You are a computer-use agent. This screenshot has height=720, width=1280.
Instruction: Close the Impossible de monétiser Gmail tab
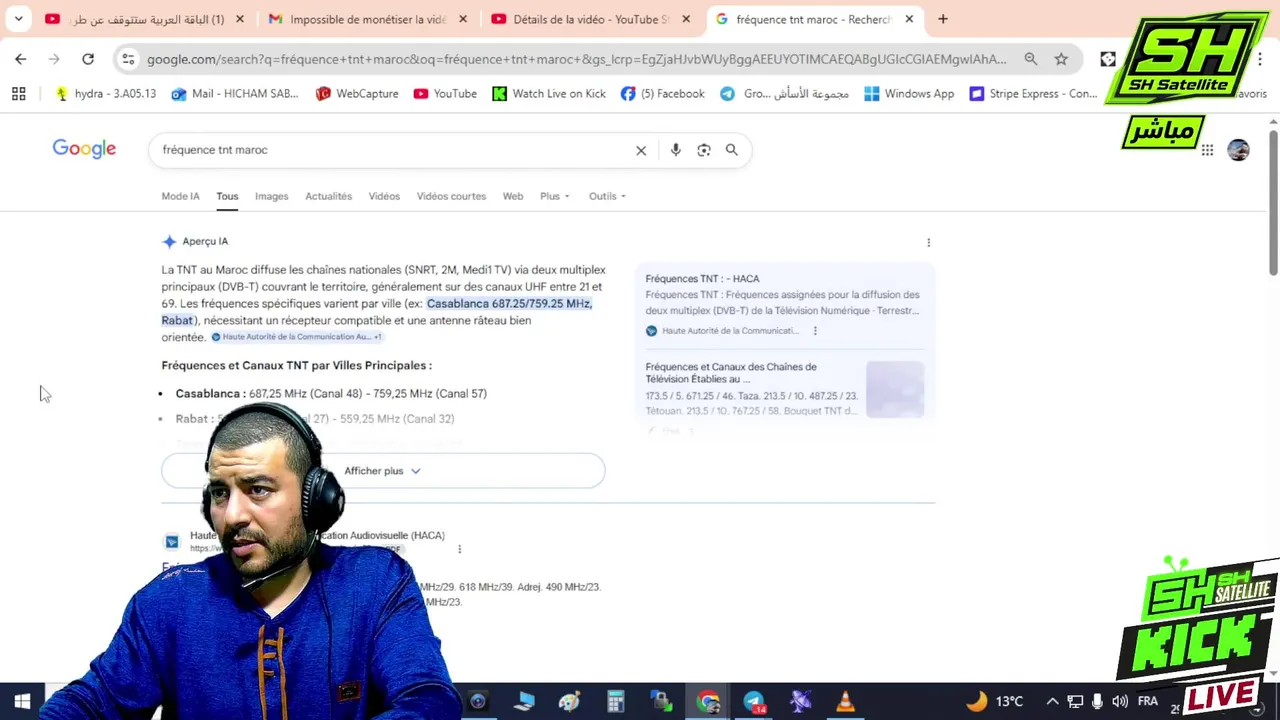point(463,19)
